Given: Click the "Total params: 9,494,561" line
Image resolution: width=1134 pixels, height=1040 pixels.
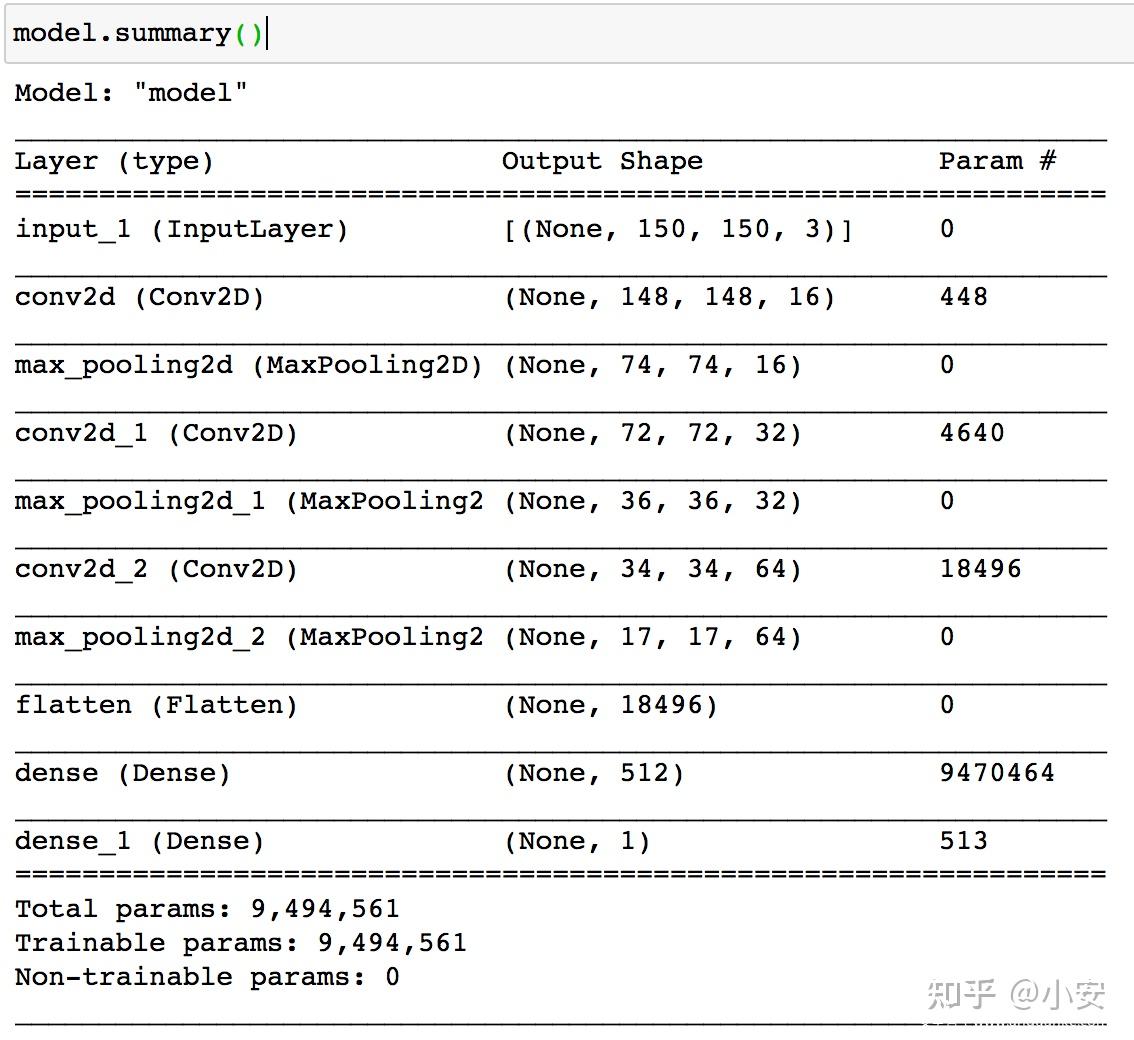Looking at the screenshot, I should (207, 910).
